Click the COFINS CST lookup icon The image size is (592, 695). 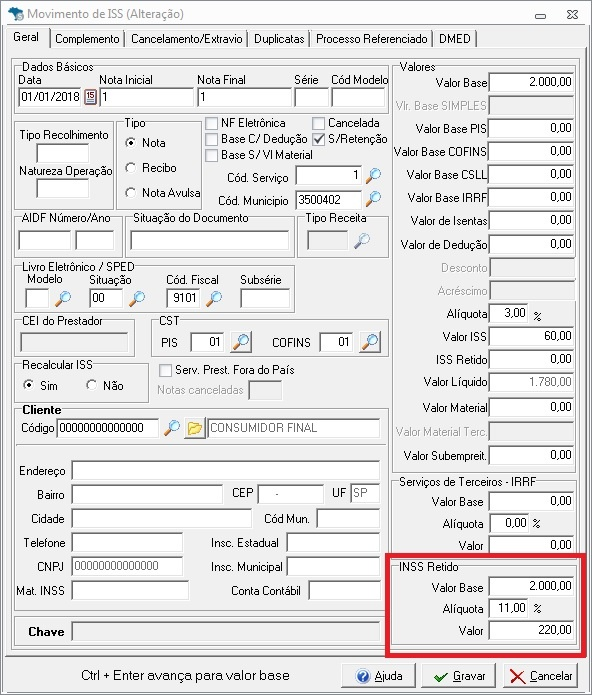(x=370, y=342)
